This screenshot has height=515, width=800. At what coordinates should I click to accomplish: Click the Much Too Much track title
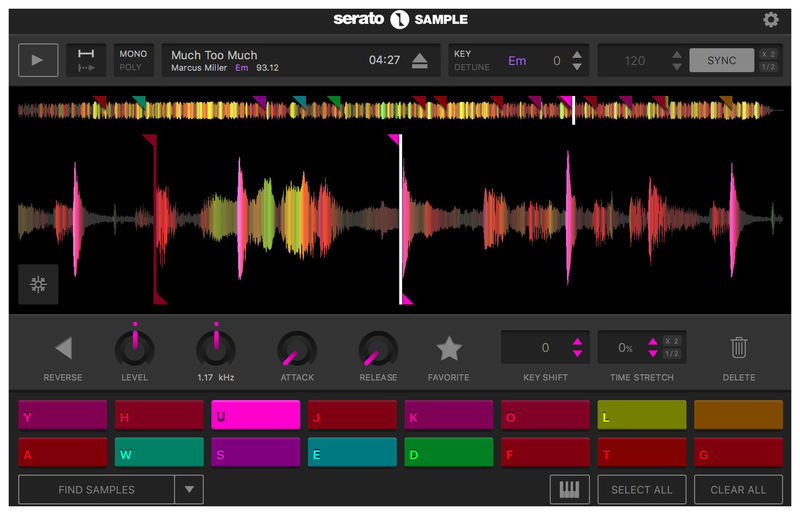214,55
